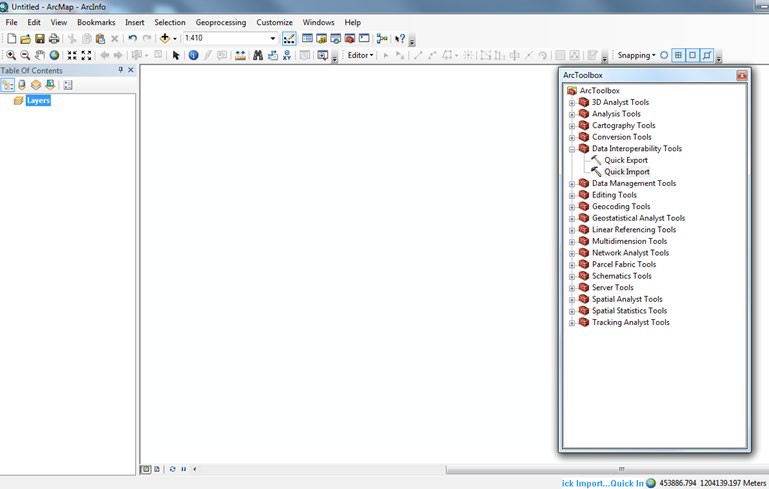769x489 pixels.
Task: Select the Layers data frame
Action: coord(38,101)
